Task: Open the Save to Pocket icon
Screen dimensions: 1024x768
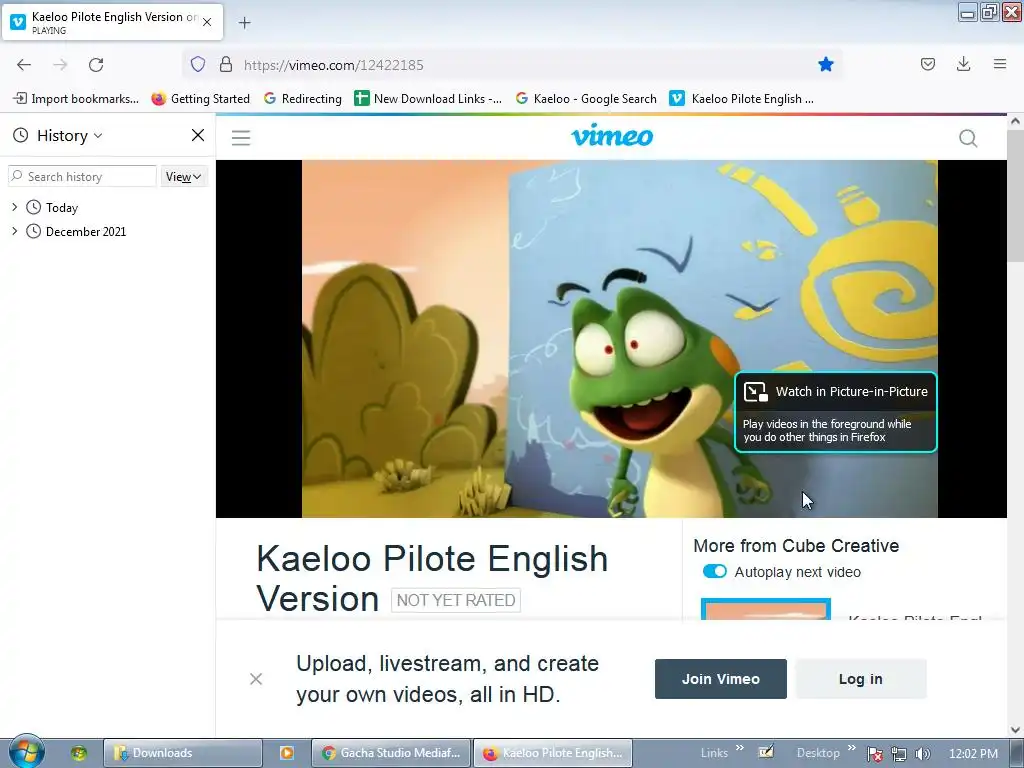Action: pyautogui.click(x=927, y=64)
